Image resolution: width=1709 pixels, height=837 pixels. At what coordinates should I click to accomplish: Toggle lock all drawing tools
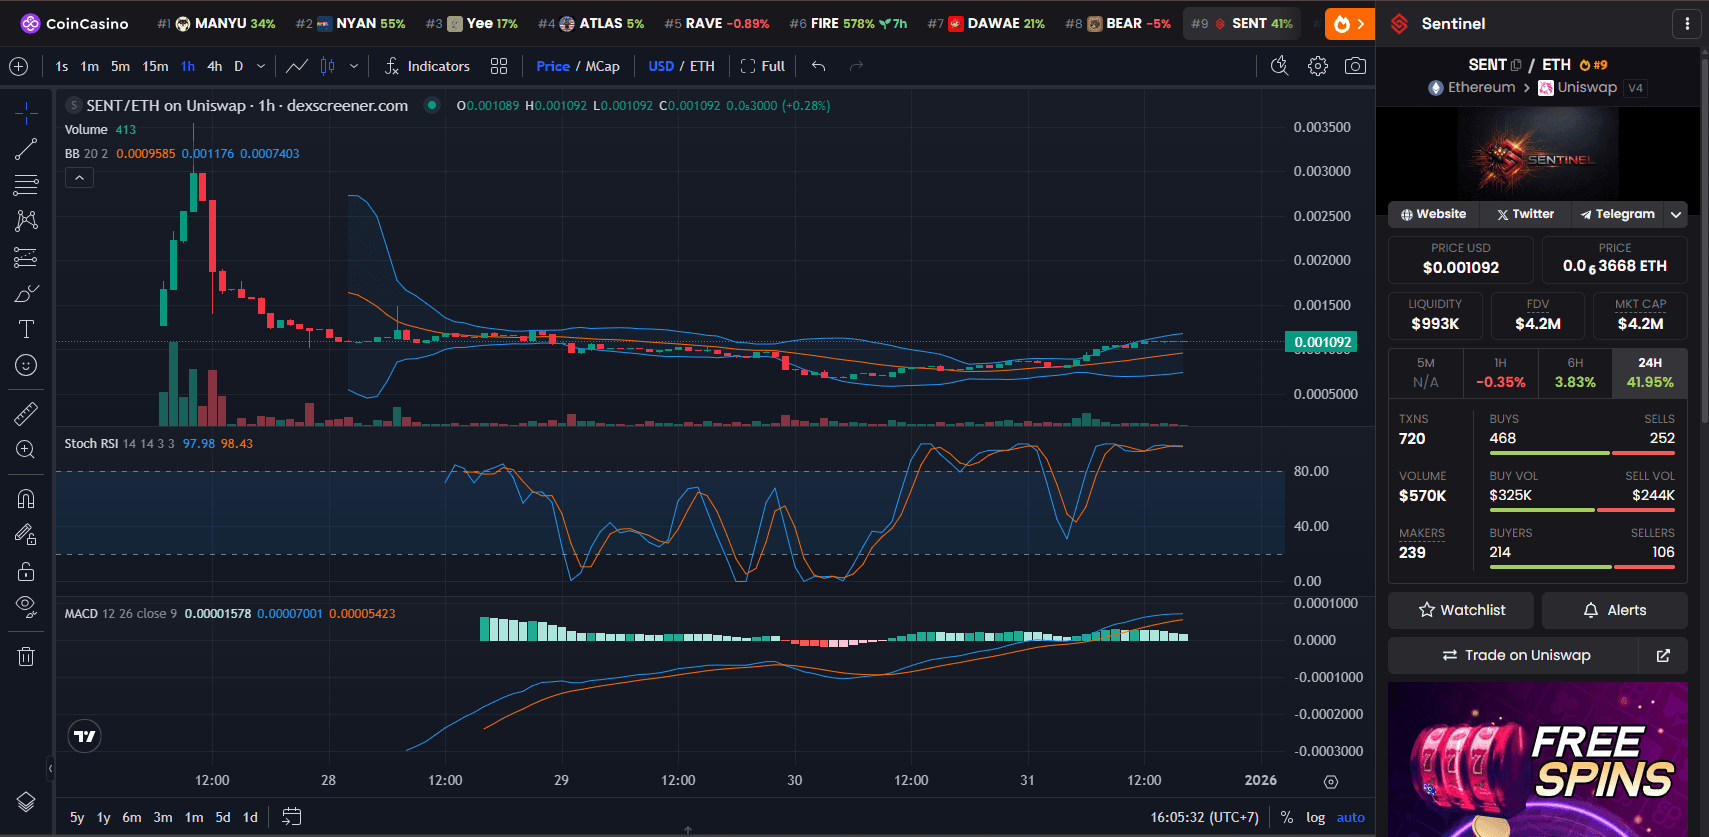pyautogui.click(x=26, y=571)
